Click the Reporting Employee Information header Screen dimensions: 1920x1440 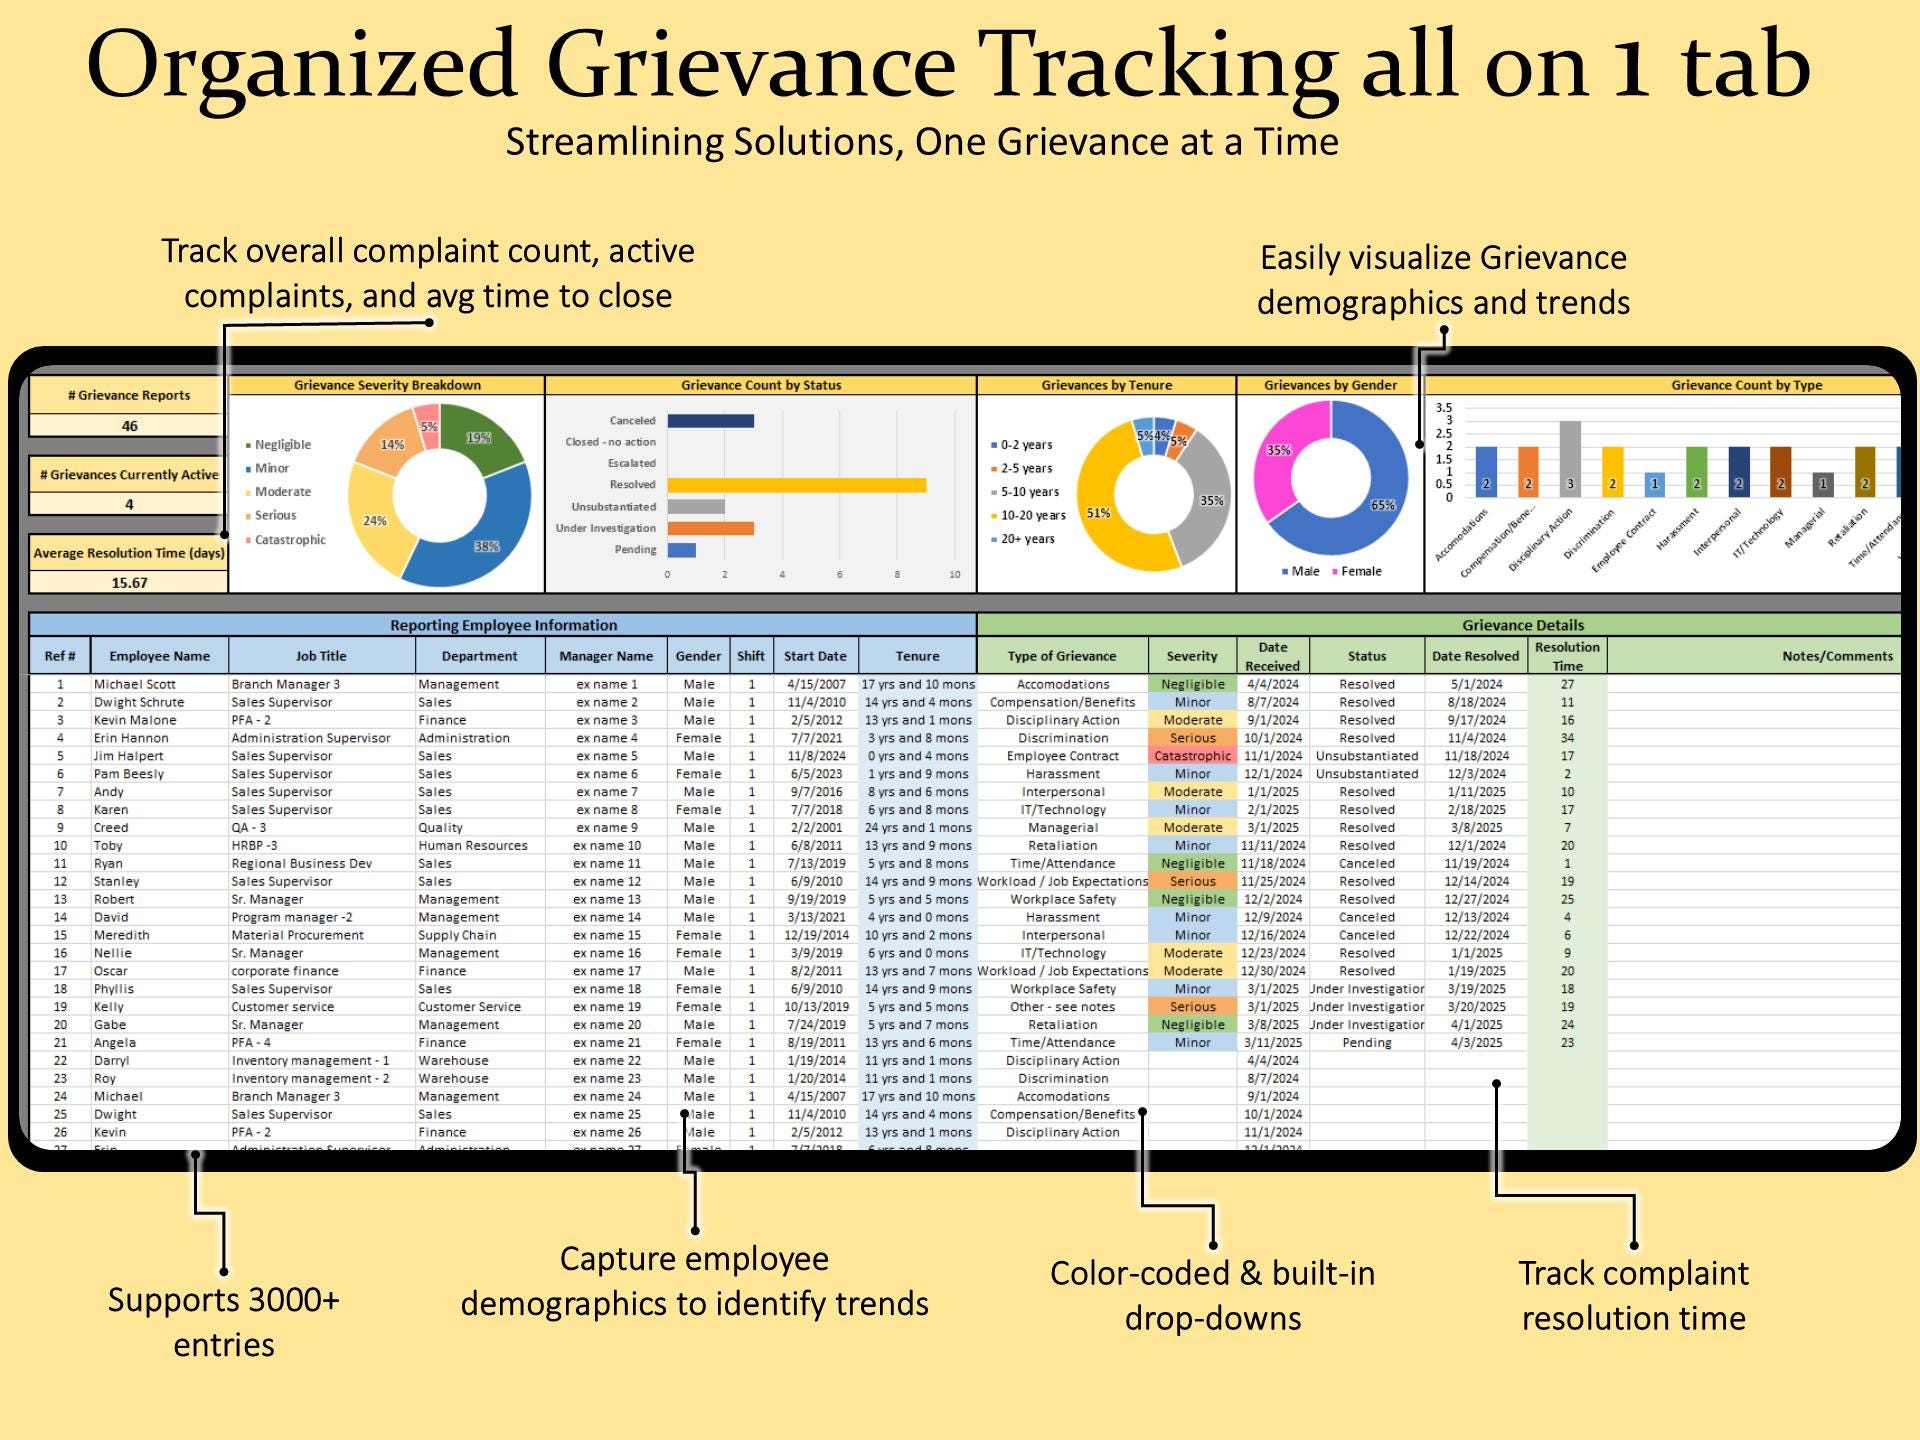(x=505, y=624)
